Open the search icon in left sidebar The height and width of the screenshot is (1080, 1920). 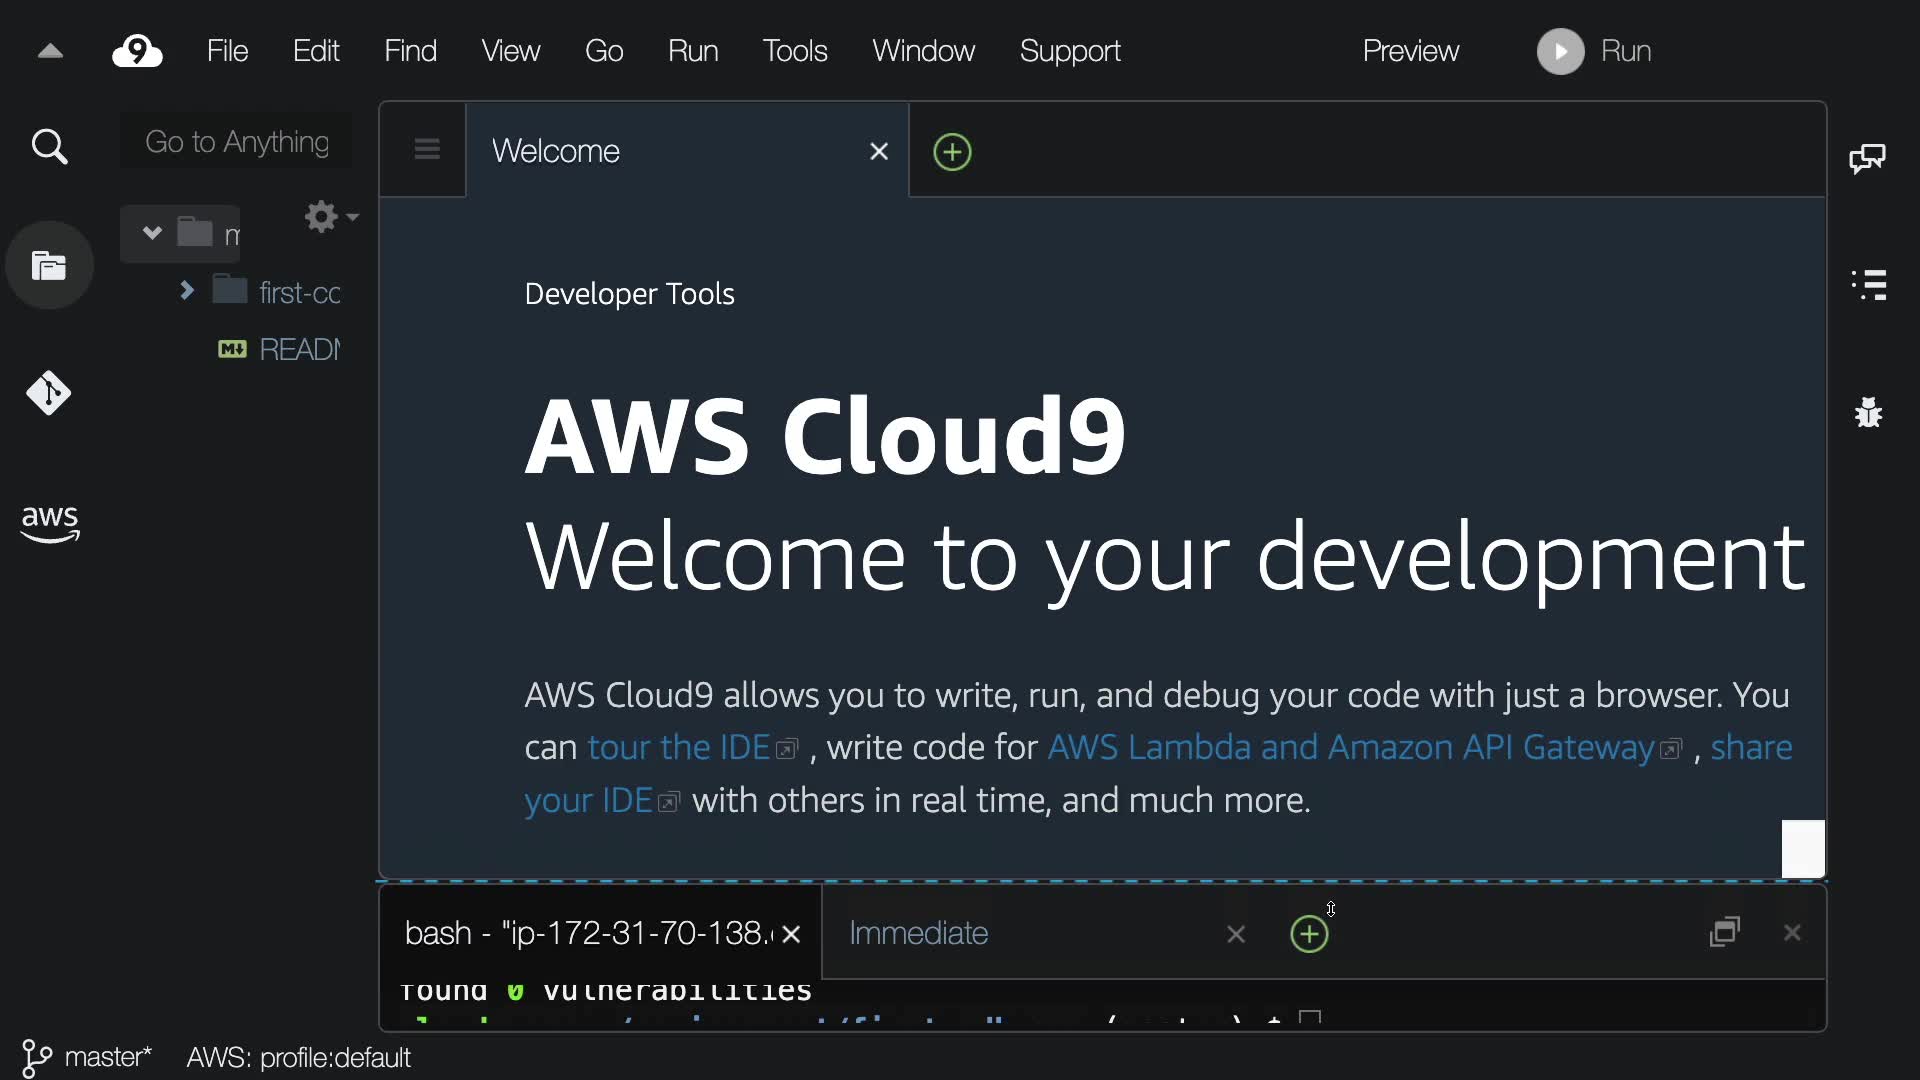[x=49, y=148]
